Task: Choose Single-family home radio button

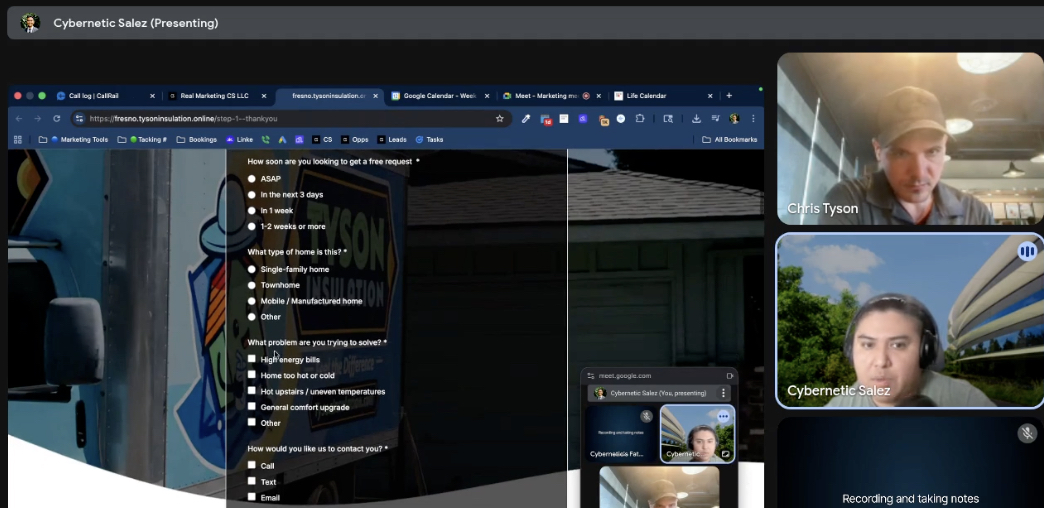Action: pyautogui.click(x=251, y=269)
